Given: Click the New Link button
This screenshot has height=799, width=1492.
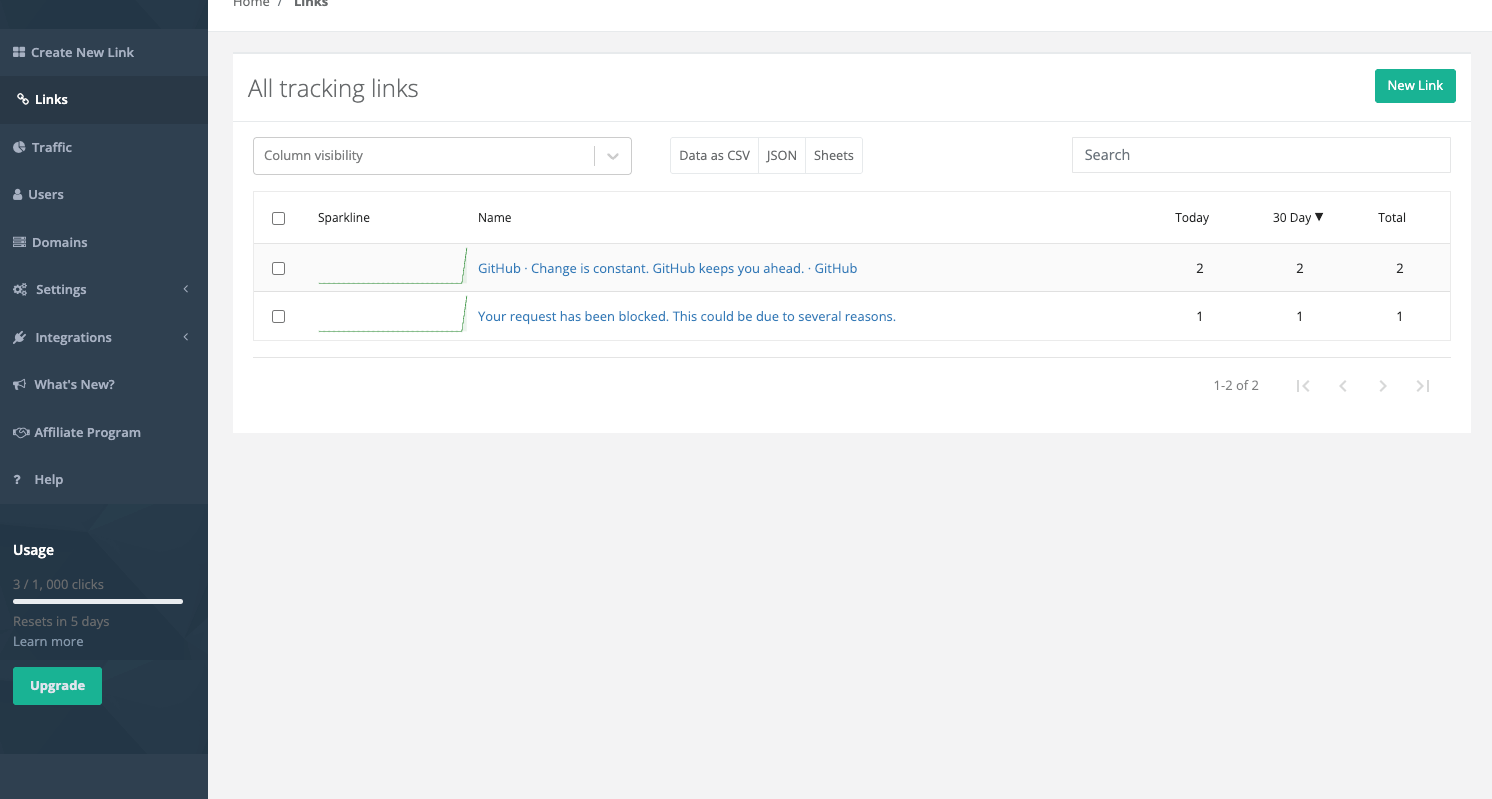Looking at the screenshot, I should [x=1415, y=85].
